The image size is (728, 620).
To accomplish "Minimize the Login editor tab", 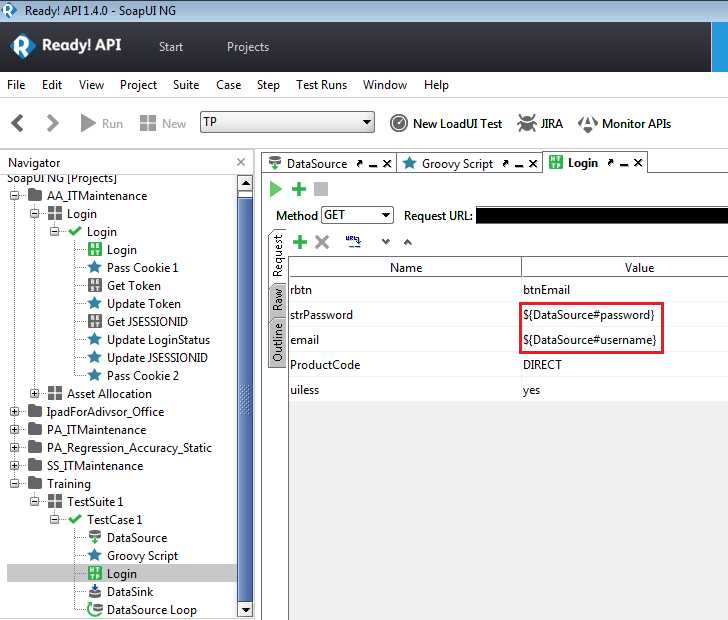I will tap(624, 163).
